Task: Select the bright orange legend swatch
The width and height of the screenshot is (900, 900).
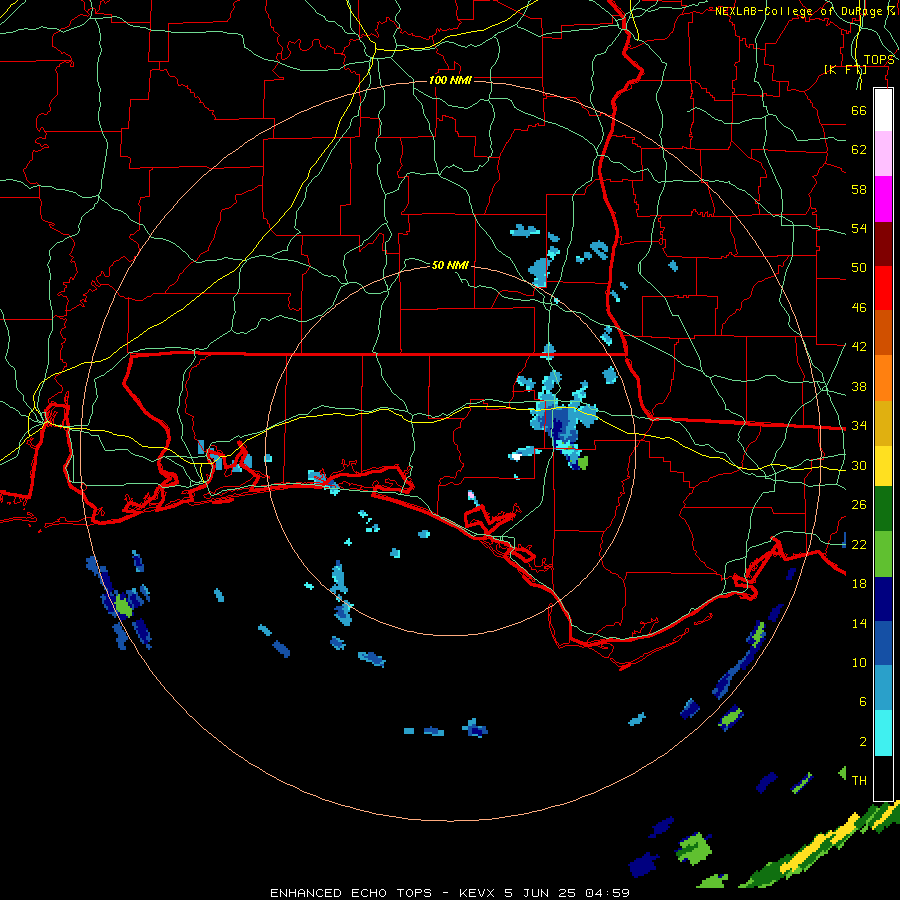Action: (x=883, y=378)
